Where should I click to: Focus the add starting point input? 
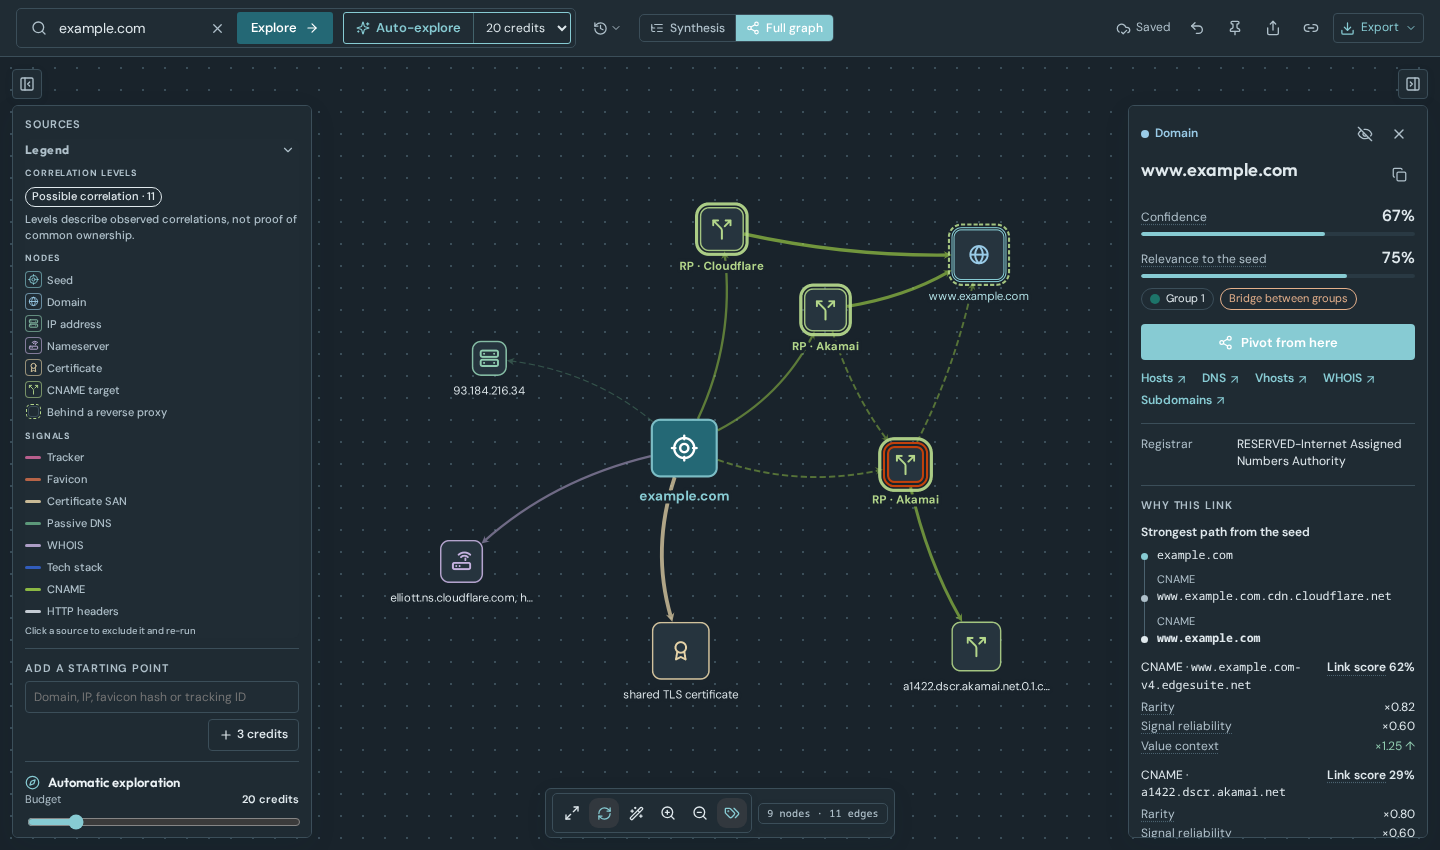(x=162, y=697)
